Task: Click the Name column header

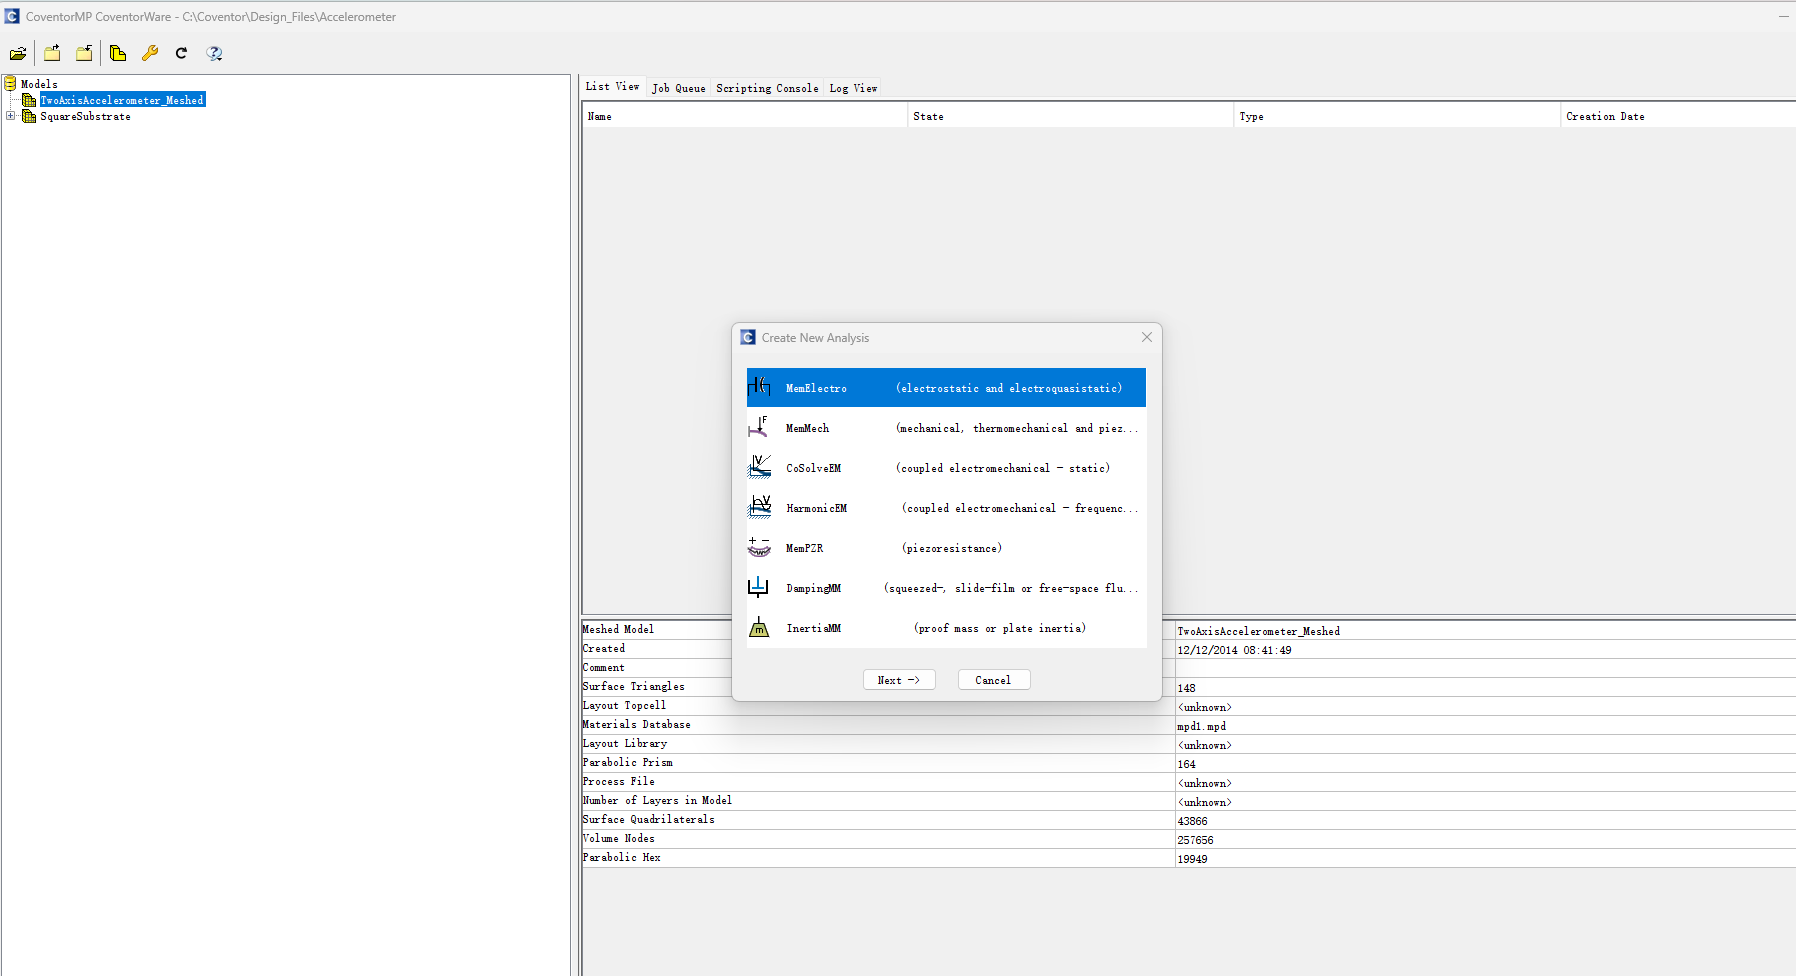Action: pos(744,116)
